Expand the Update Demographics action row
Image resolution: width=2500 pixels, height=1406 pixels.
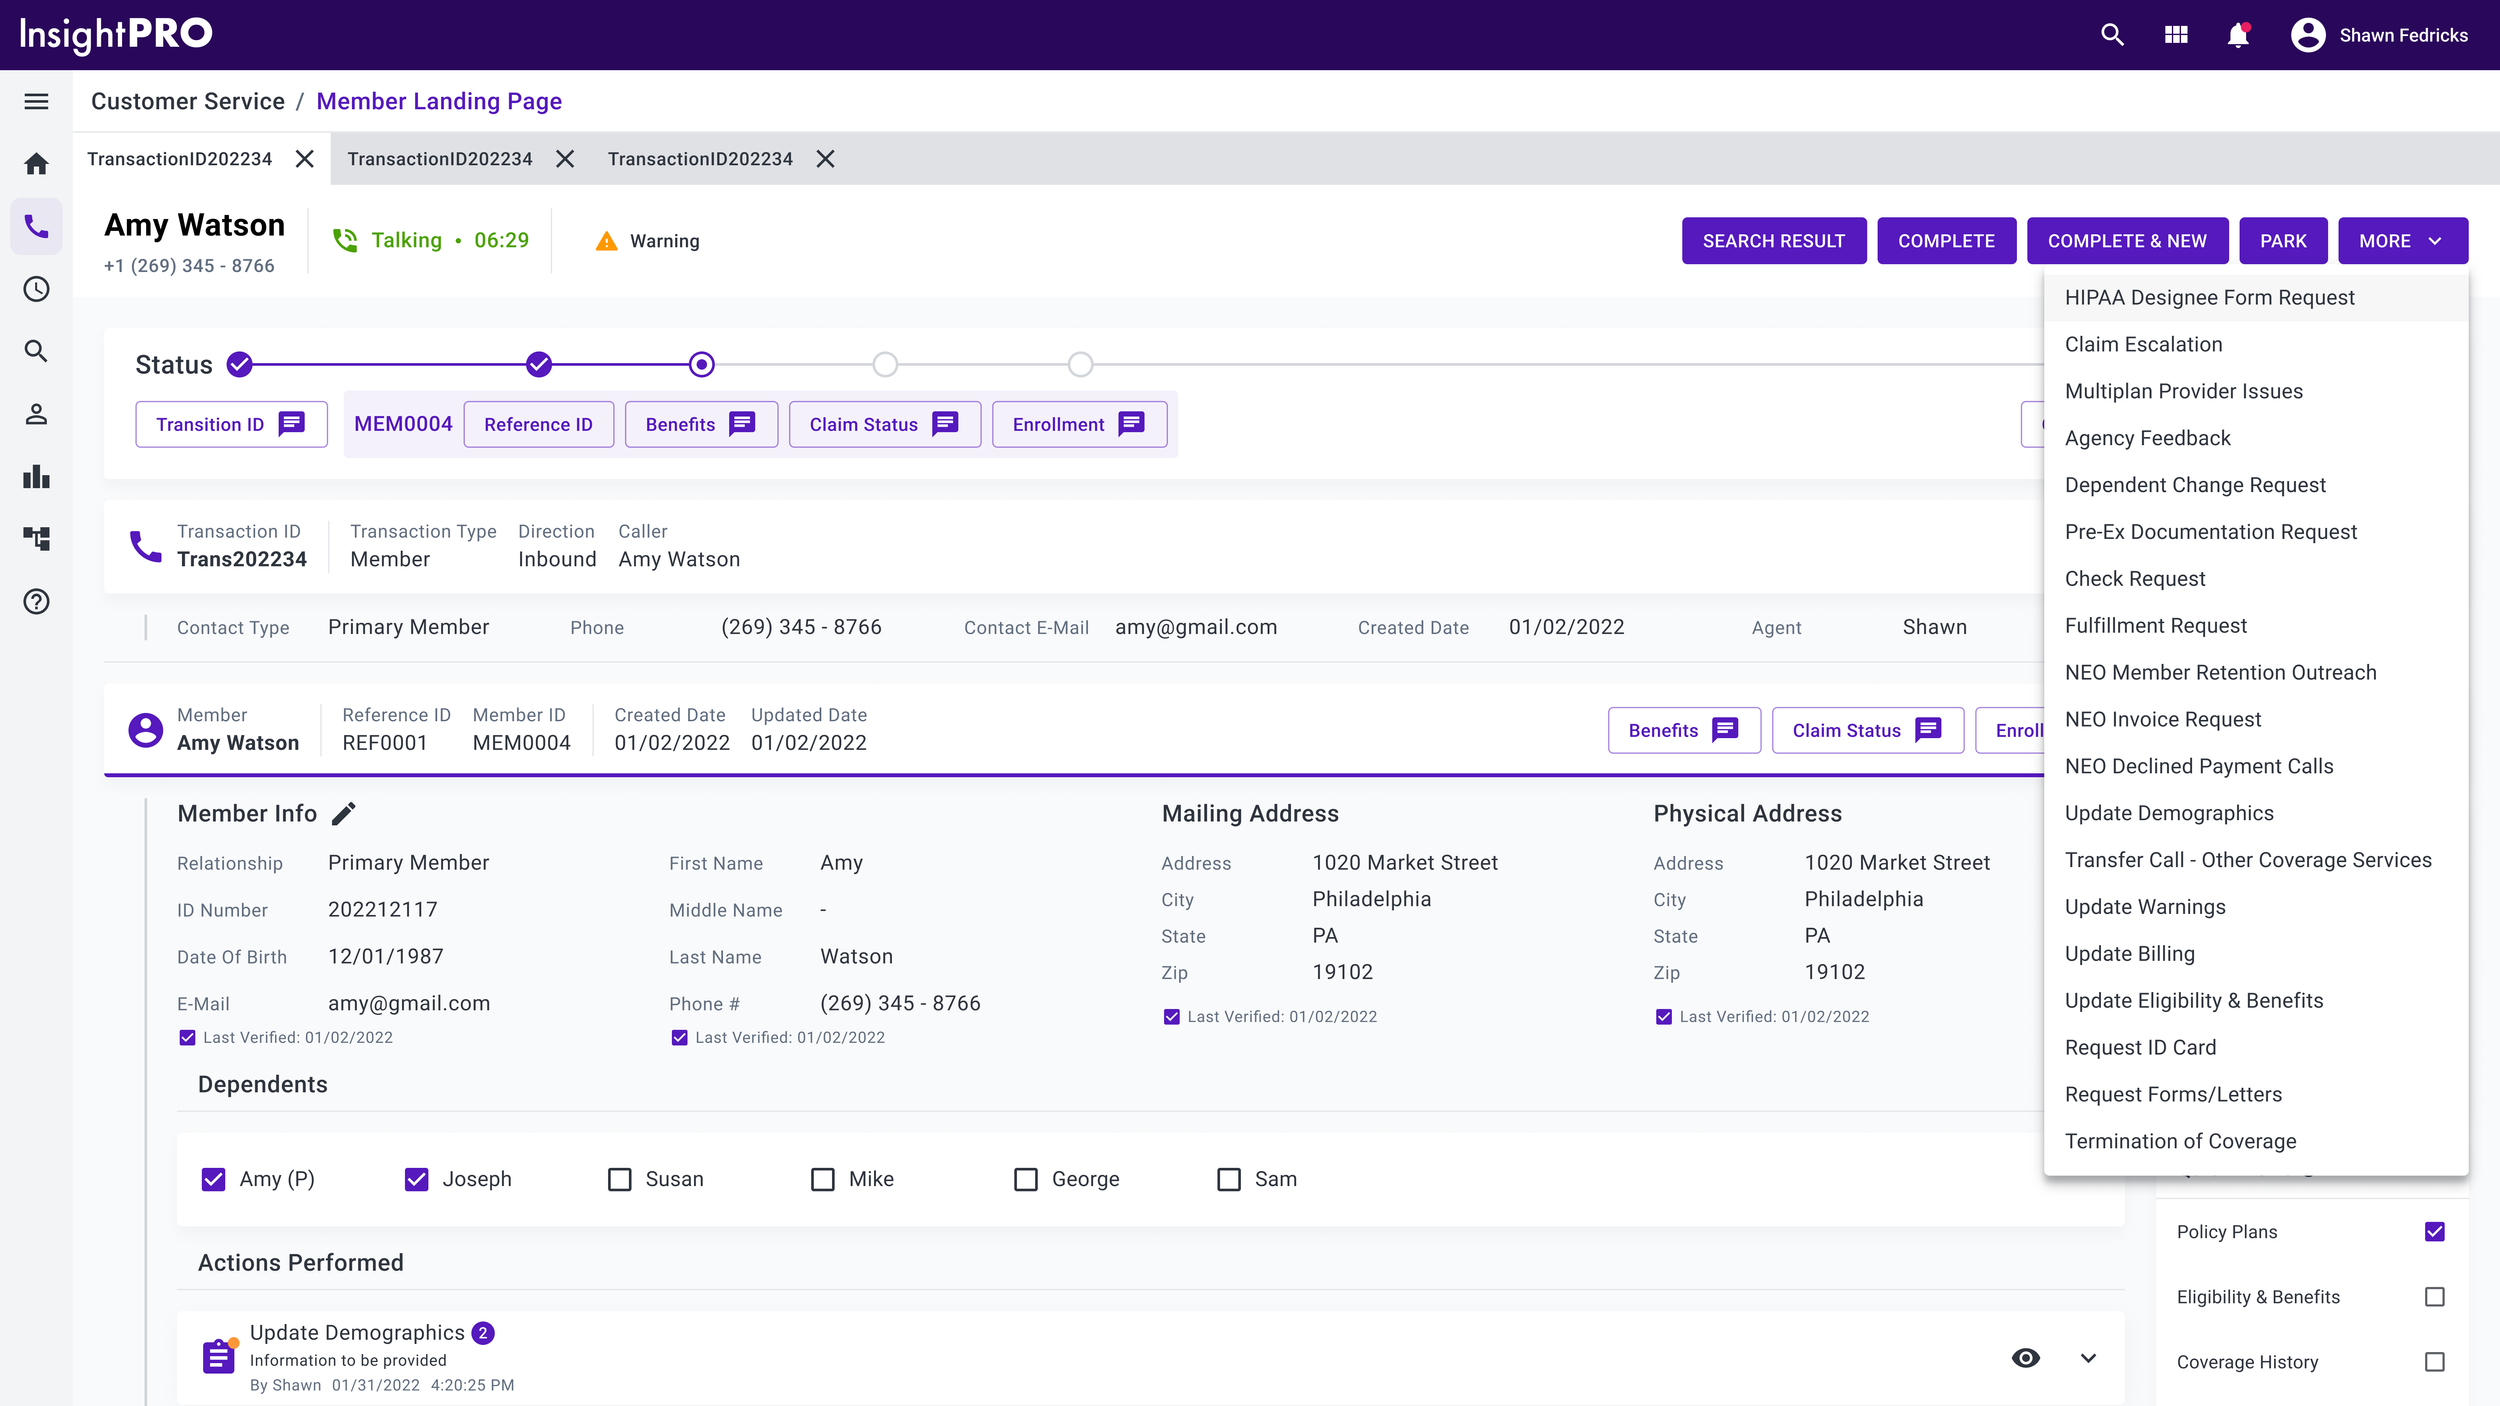(2088, 1358)
